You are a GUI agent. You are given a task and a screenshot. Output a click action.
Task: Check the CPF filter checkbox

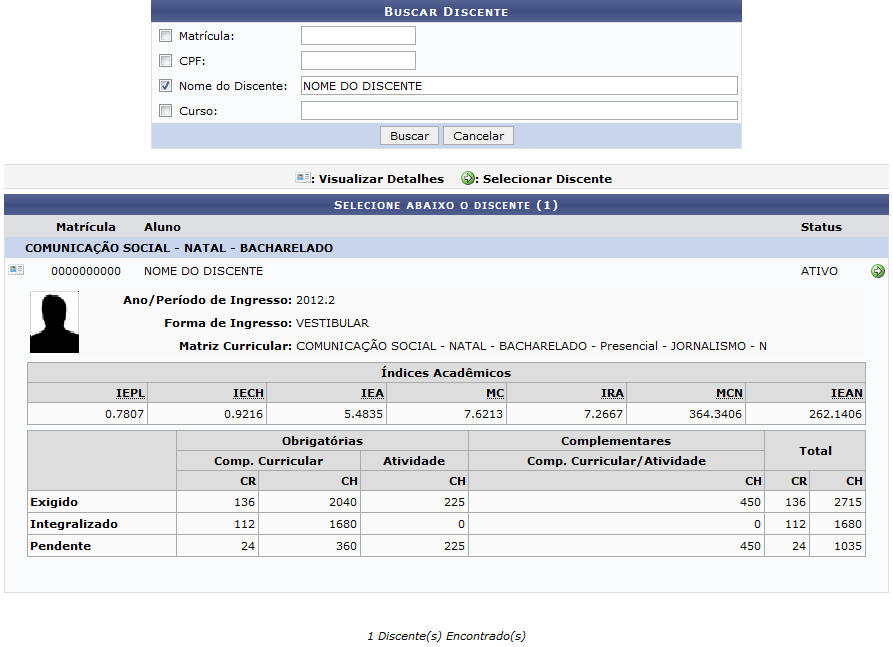pos(166,61)
